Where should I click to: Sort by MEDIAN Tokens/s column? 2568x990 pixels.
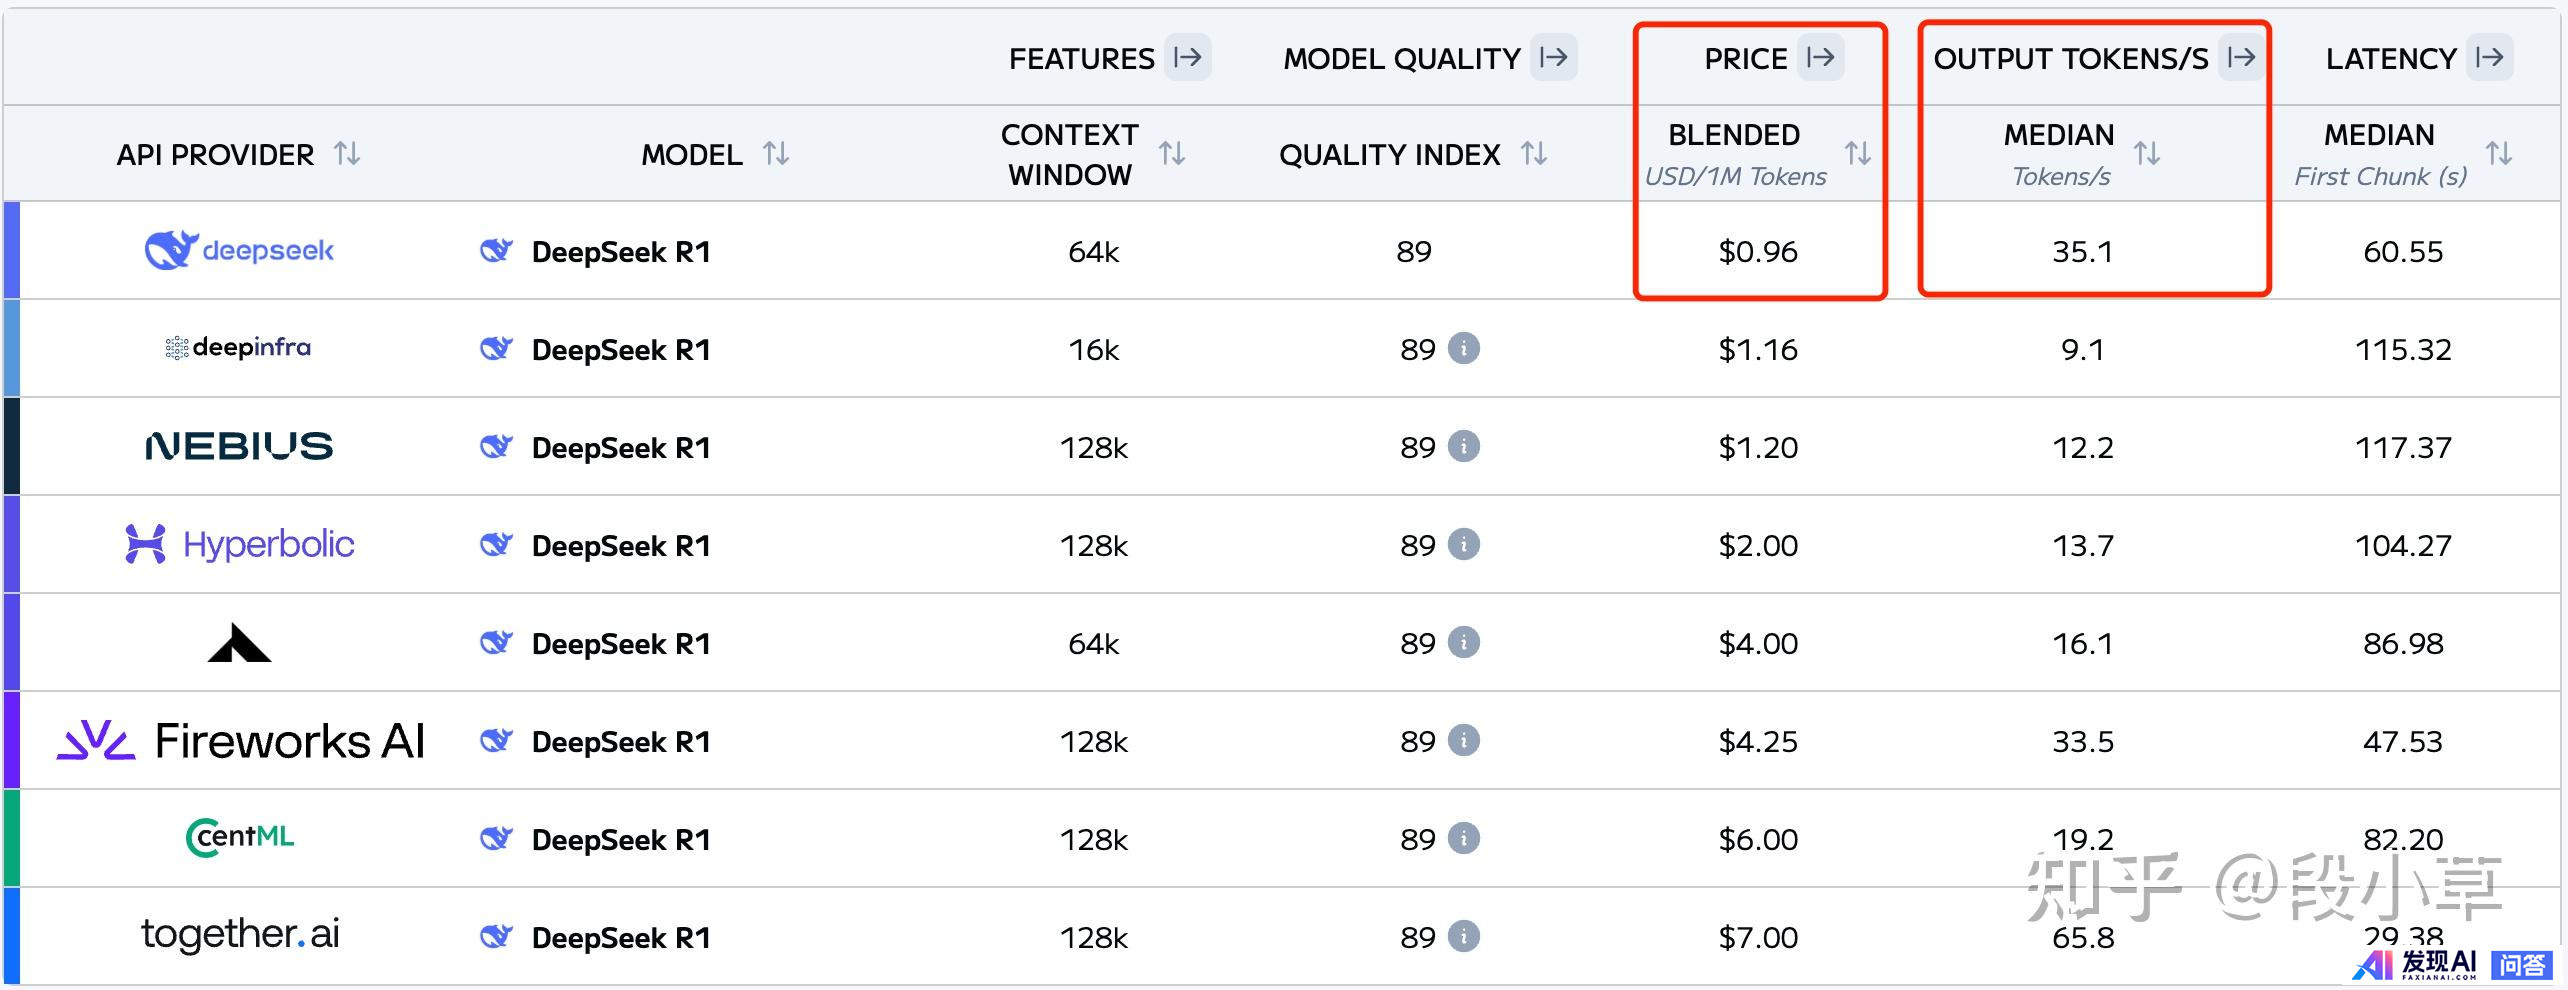[2147, 154]
